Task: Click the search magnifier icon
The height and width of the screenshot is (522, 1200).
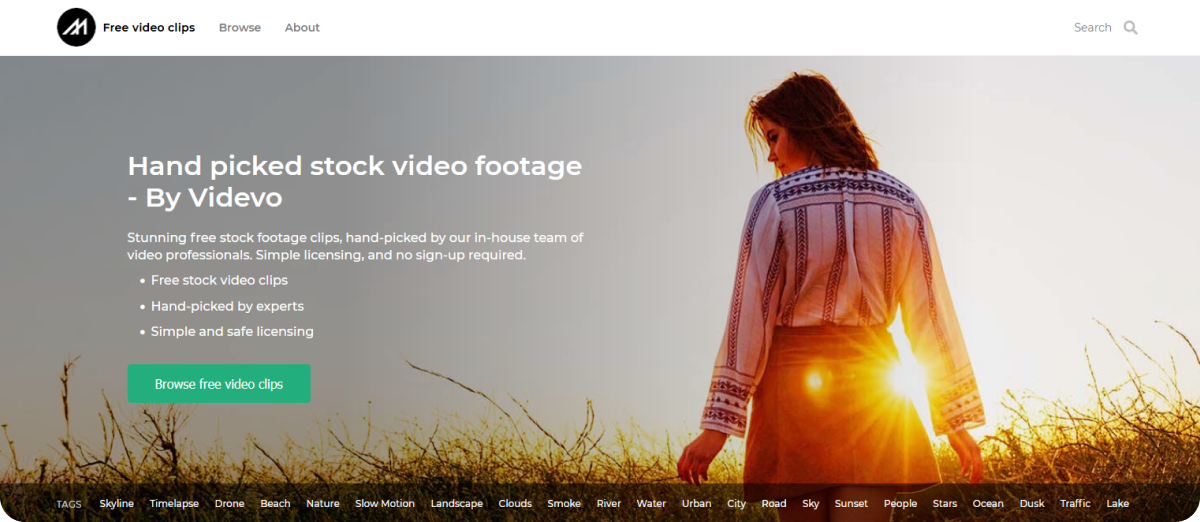Action: 1131,28
